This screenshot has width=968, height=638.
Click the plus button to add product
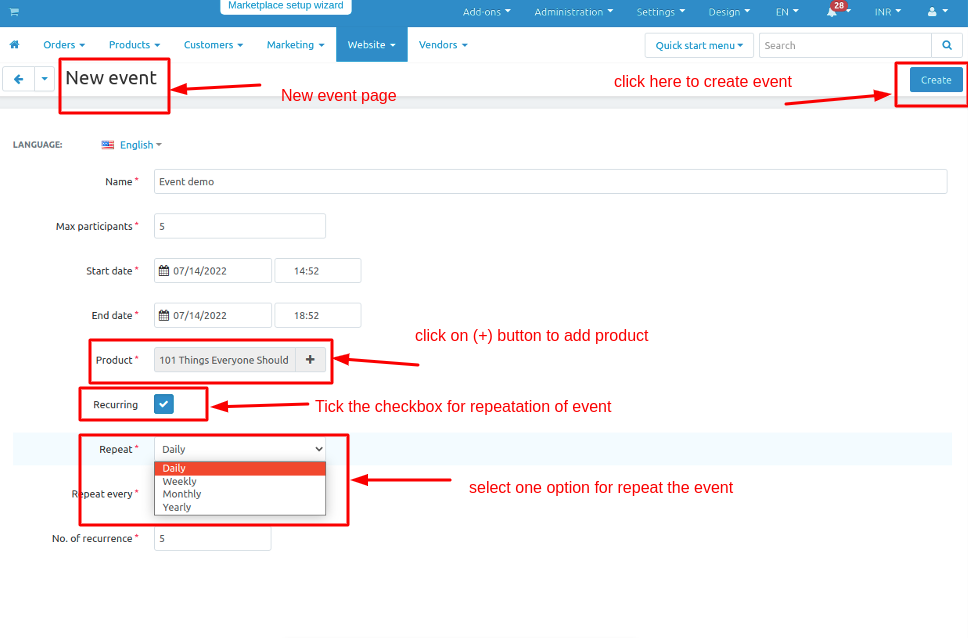point(310,360)
